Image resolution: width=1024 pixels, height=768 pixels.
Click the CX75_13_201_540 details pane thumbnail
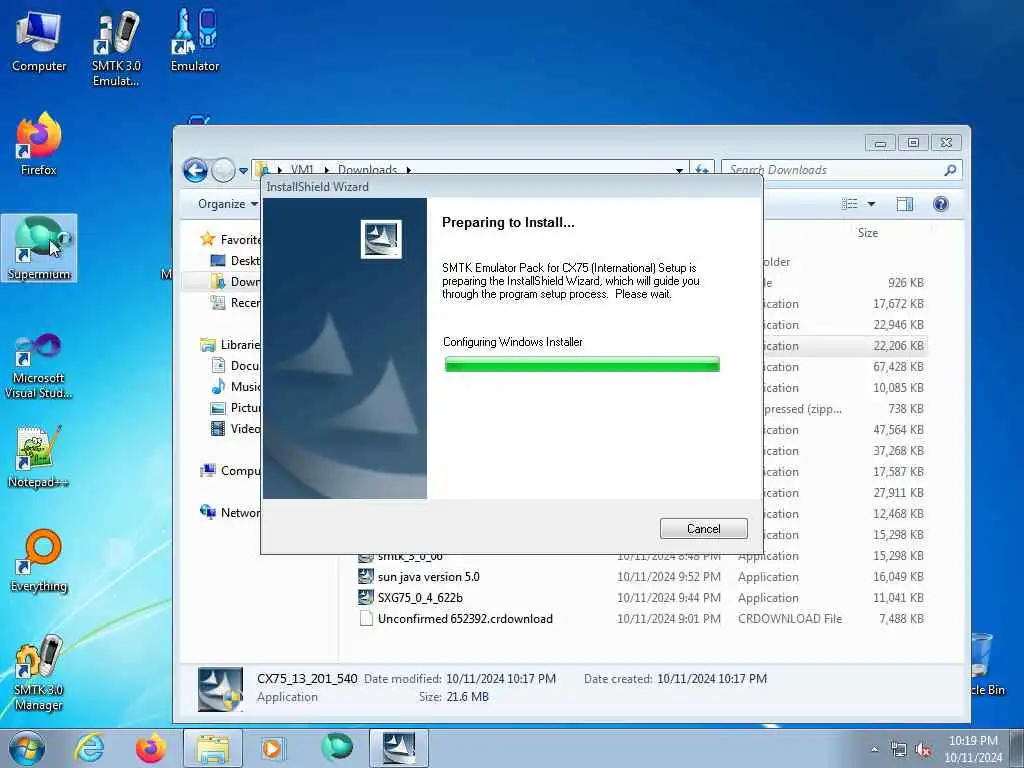pos(220,689)
